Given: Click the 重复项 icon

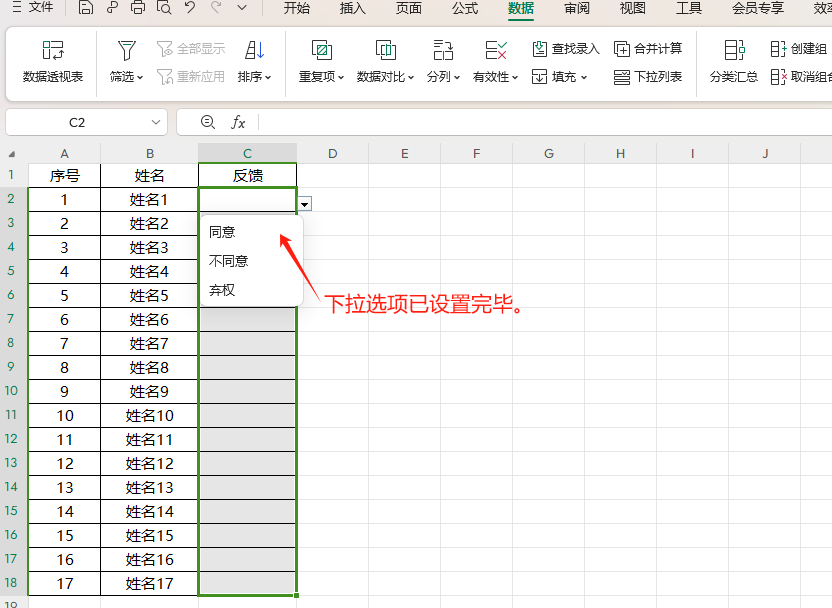Looking at the screenshot, I should [322, 51].
